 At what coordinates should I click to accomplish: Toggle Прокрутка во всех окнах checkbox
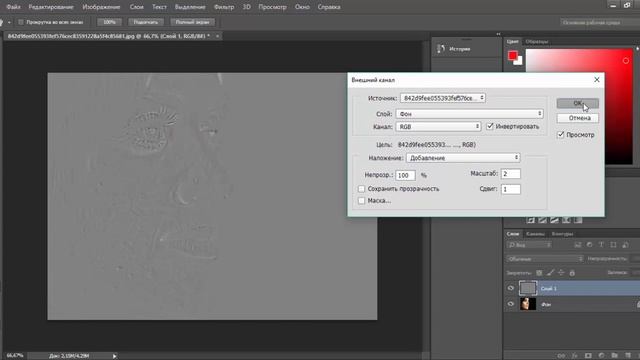21,22
